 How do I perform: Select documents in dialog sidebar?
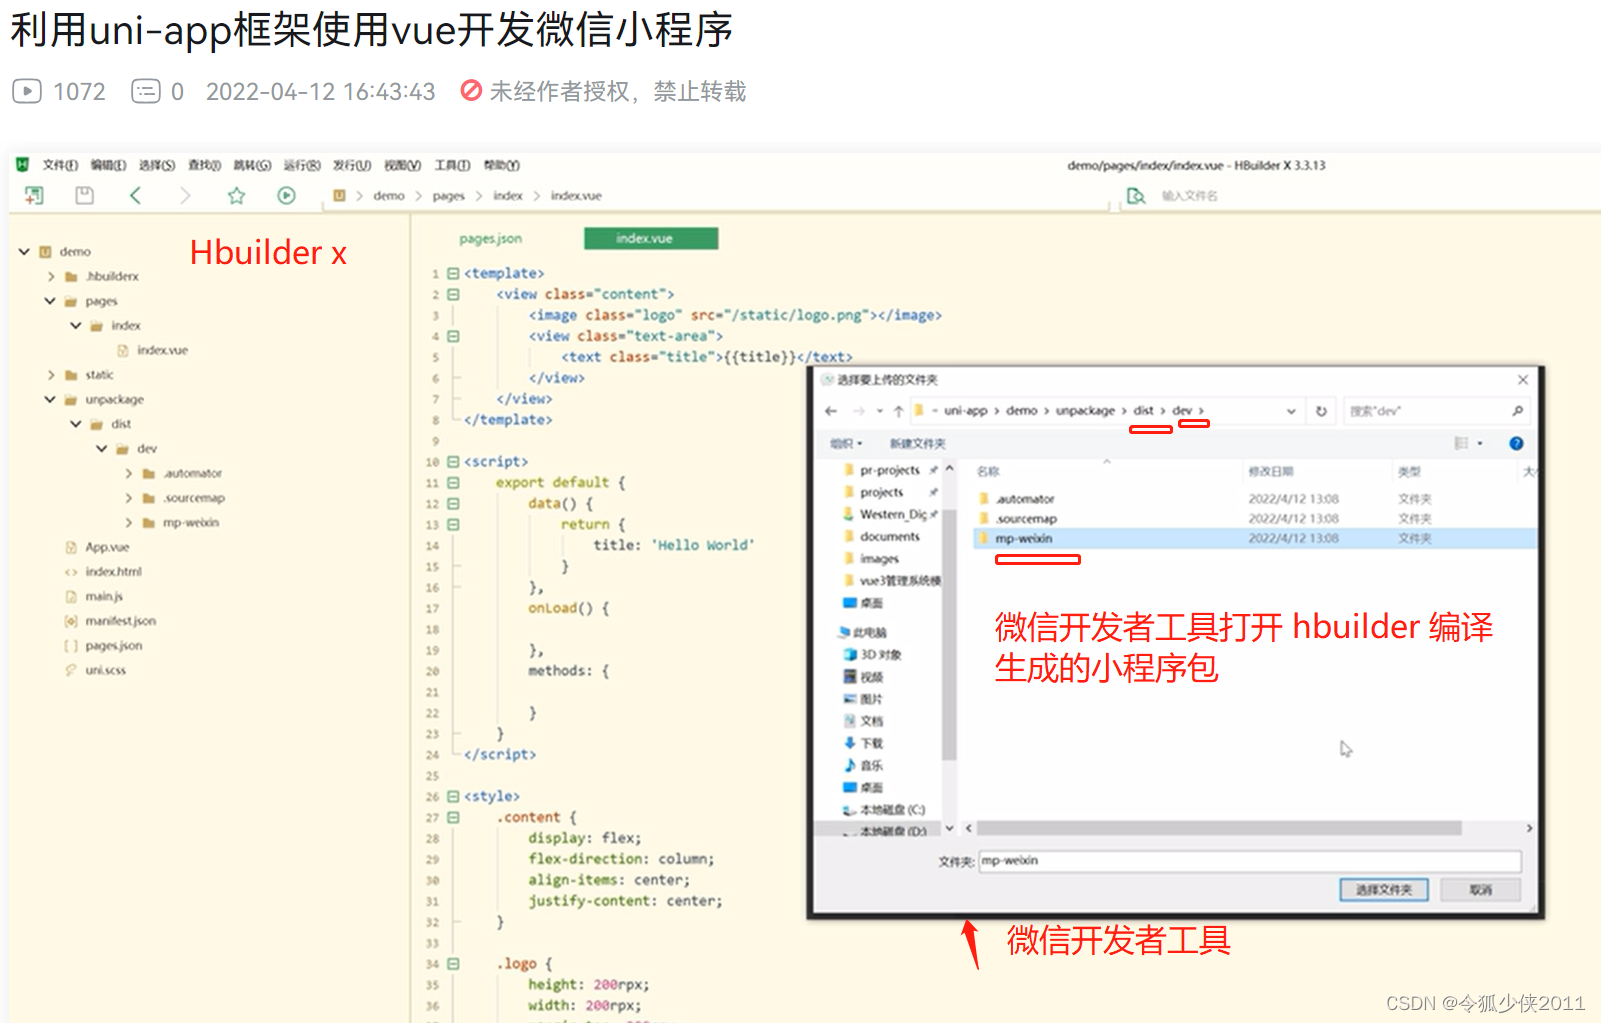889,536
